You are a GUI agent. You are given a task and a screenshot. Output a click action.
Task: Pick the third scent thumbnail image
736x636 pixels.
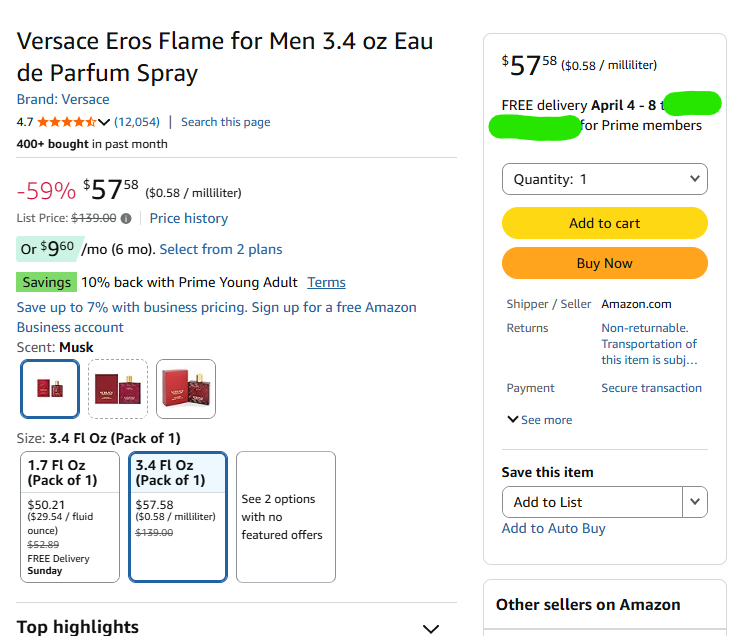[186, 389]
